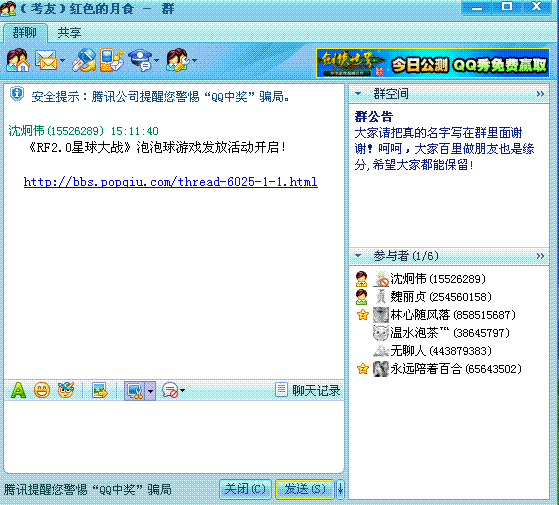Collapse the 参与者 section triangle

pos(358,256)
